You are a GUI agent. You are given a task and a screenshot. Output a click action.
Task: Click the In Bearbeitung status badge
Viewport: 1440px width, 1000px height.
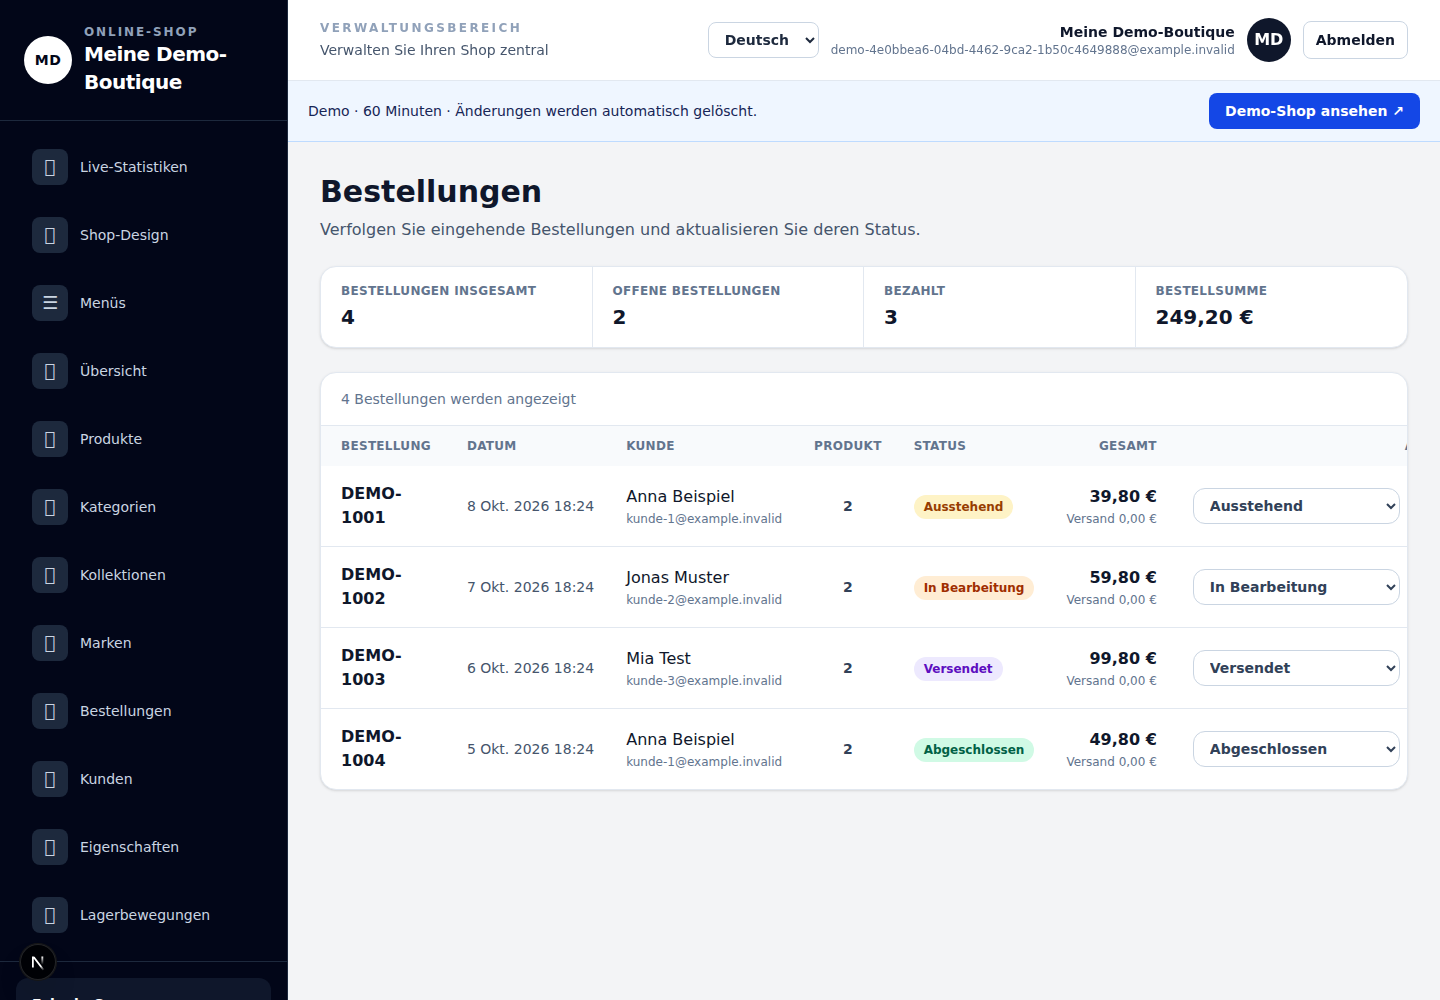tap(974, 588)
